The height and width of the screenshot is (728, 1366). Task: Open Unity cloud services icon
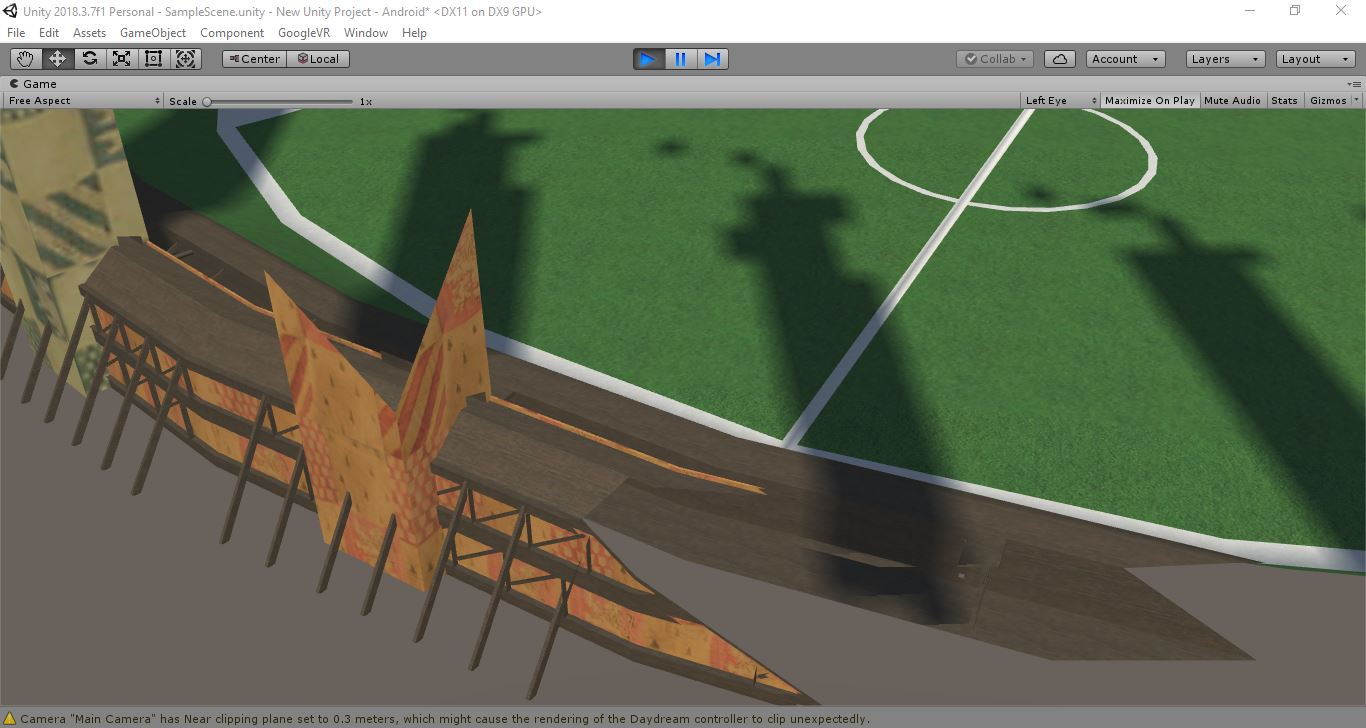pos(1059,59)
